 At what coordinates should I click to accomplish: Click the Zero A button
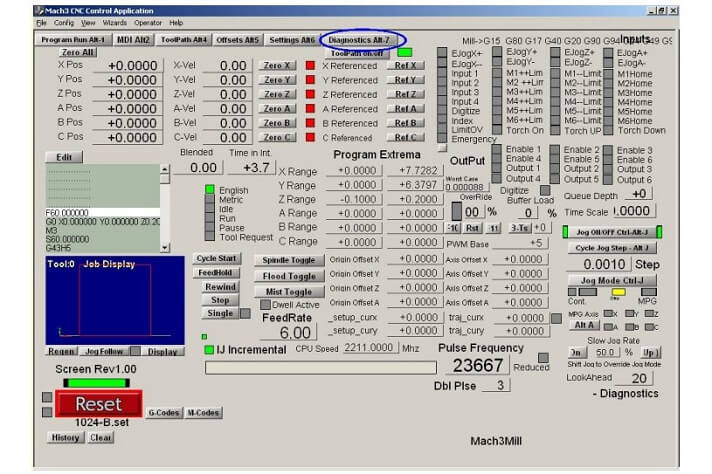pos(277,109)
